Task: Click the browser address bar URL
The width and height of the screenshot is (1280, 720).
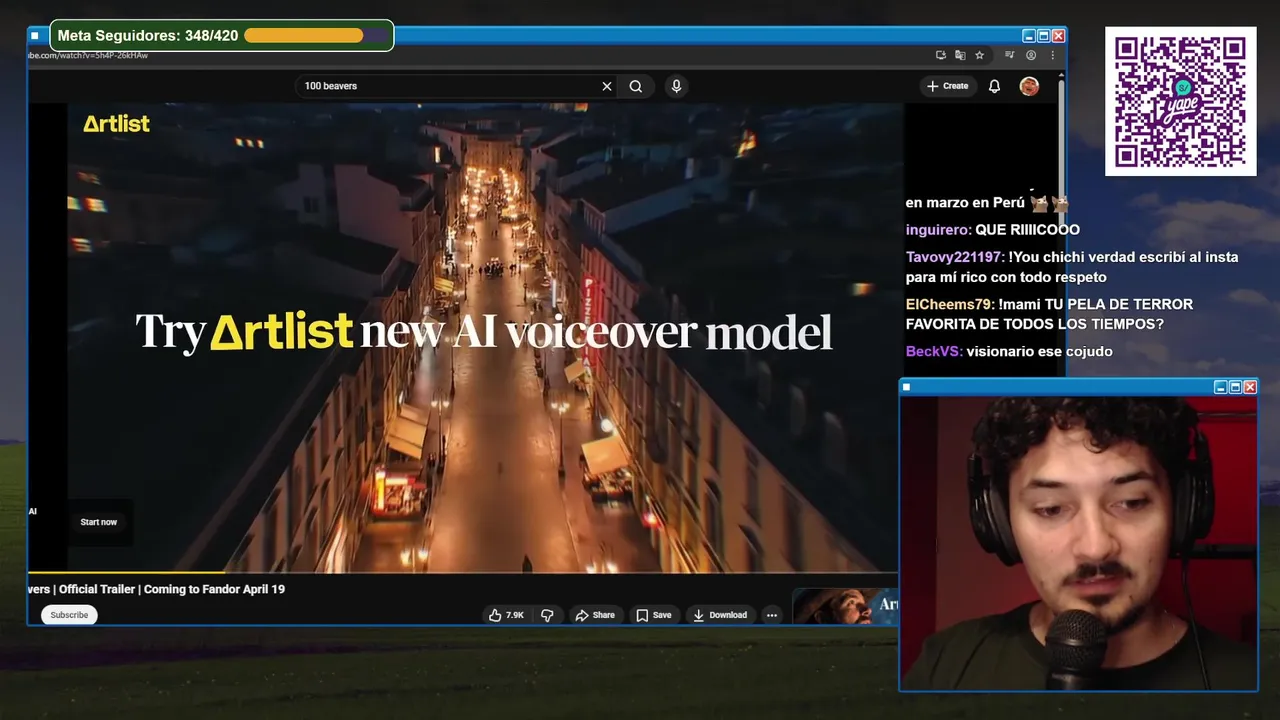Action: coord(88,55)
